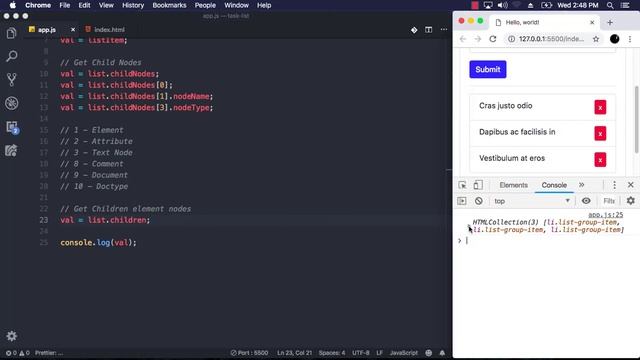
Task: Open console settings gear
Action: [631, 201]
